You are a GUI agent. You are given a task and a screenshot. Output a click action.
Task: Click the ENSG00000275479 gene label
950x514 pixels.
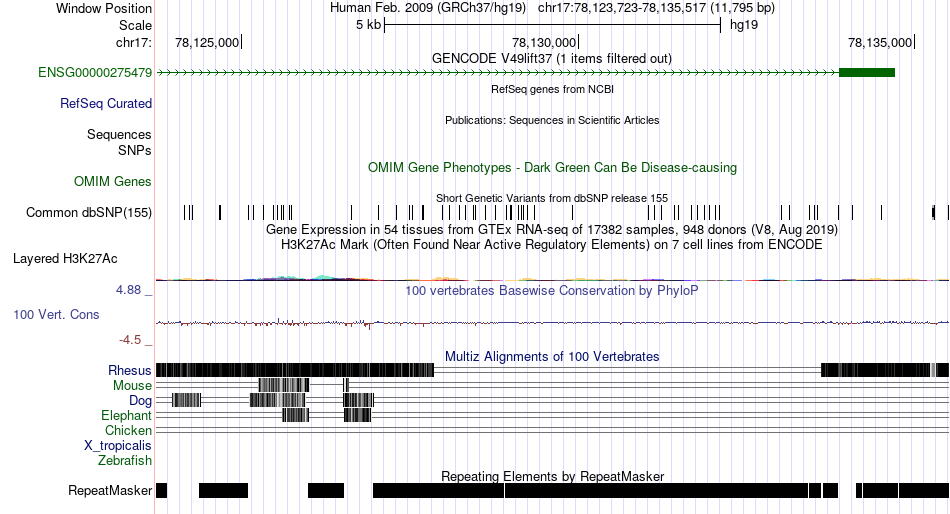95,73
